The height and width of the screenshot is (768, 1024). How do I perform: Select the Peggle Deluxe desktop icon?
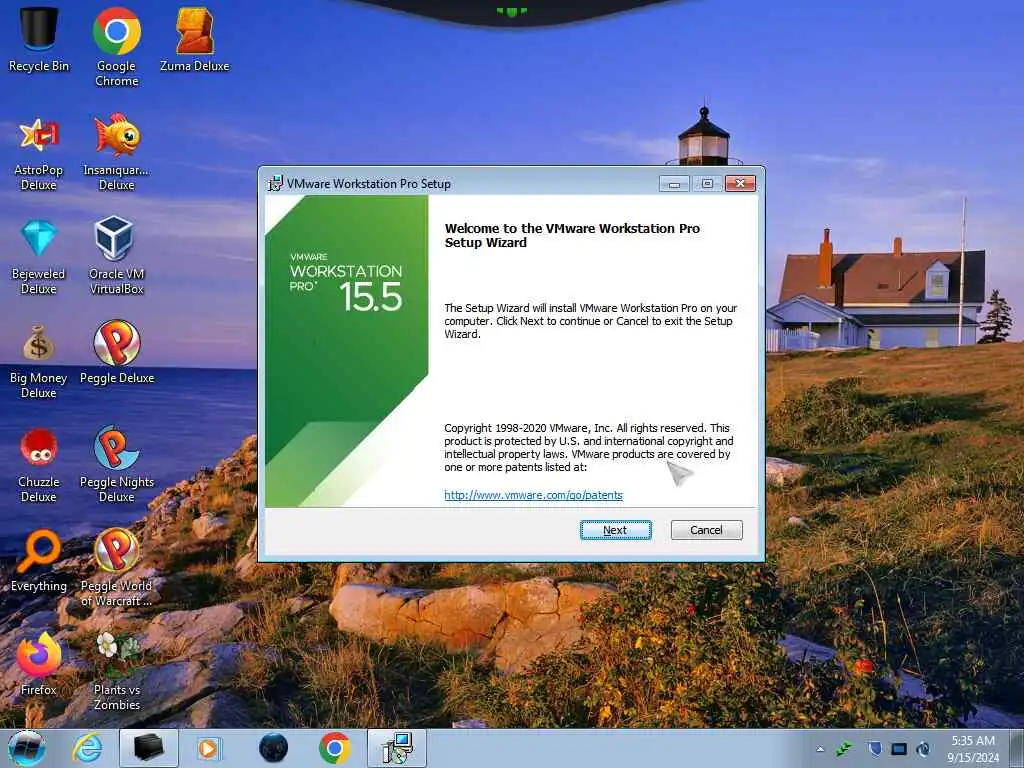pos(117,353)
